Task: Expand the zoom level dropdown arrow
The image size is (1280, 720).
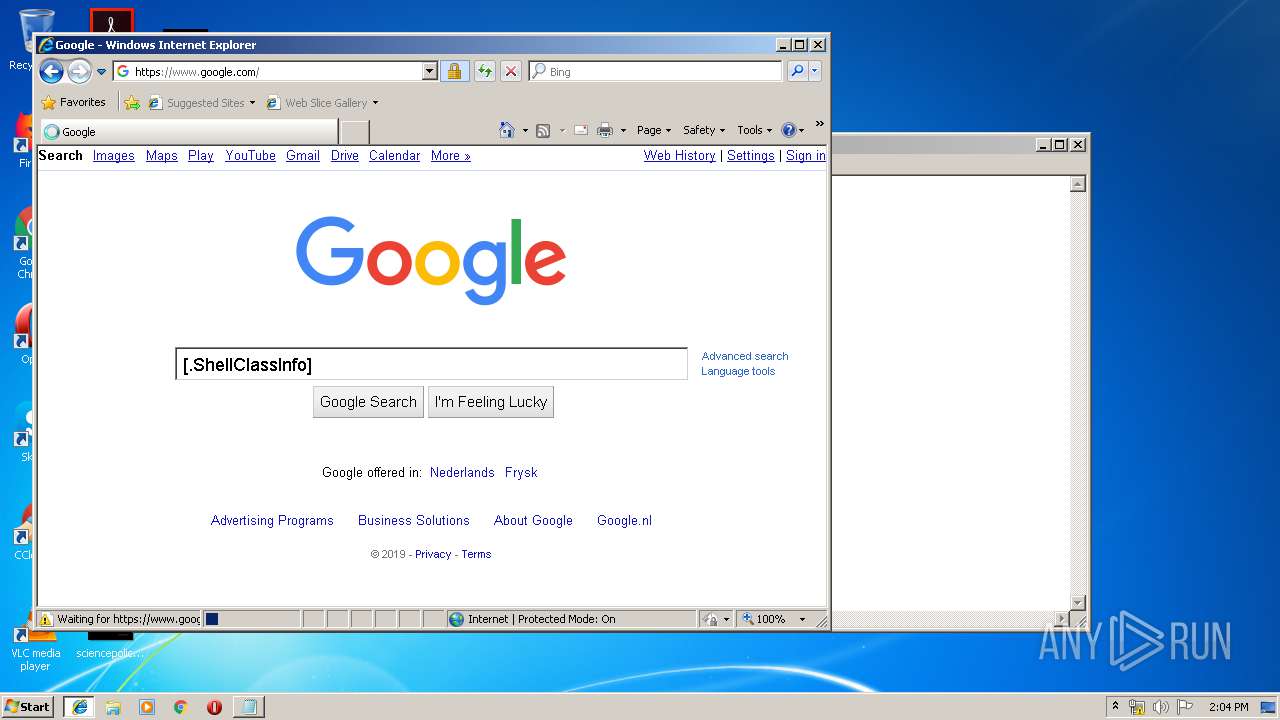Action: [x=801, y=619]
